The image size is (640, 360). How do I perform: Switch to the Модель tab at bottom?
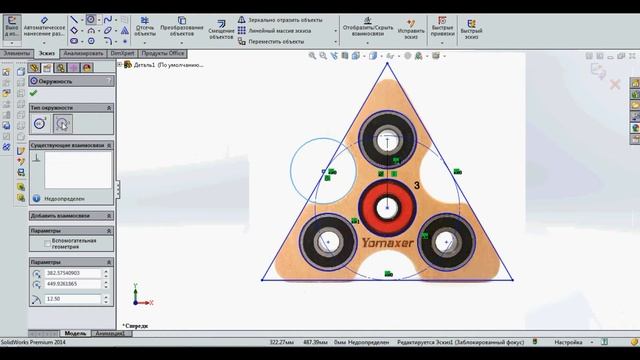pyautogui.click(x=76, y=333)
